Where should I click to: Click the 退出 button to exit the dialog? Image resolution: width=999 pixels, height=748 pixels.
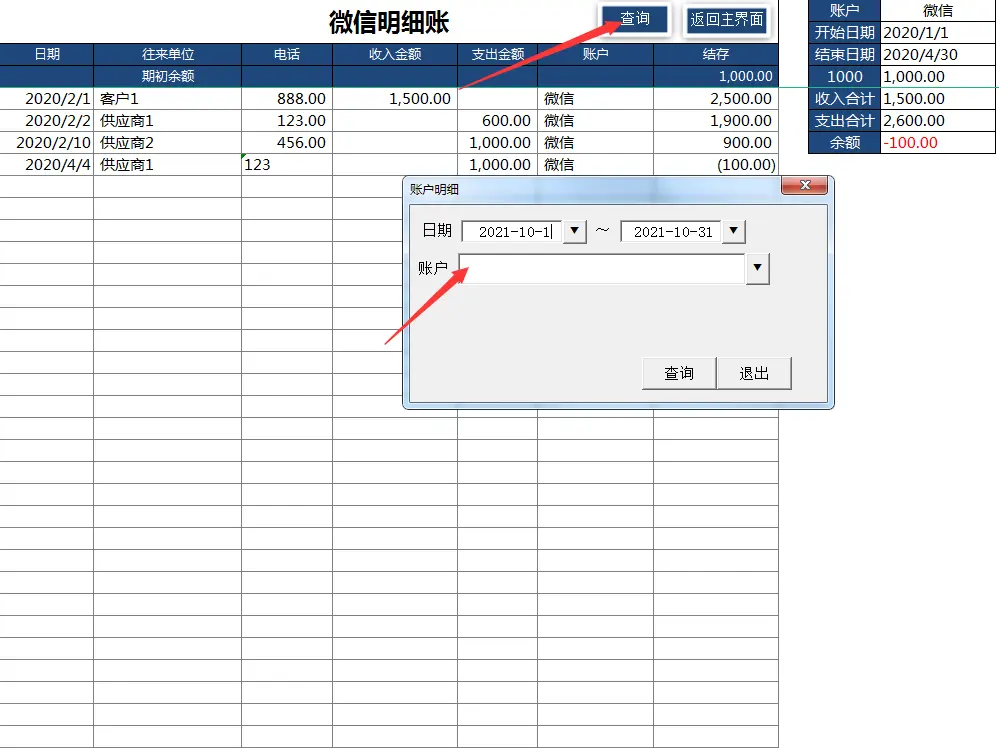click(755, 372)
